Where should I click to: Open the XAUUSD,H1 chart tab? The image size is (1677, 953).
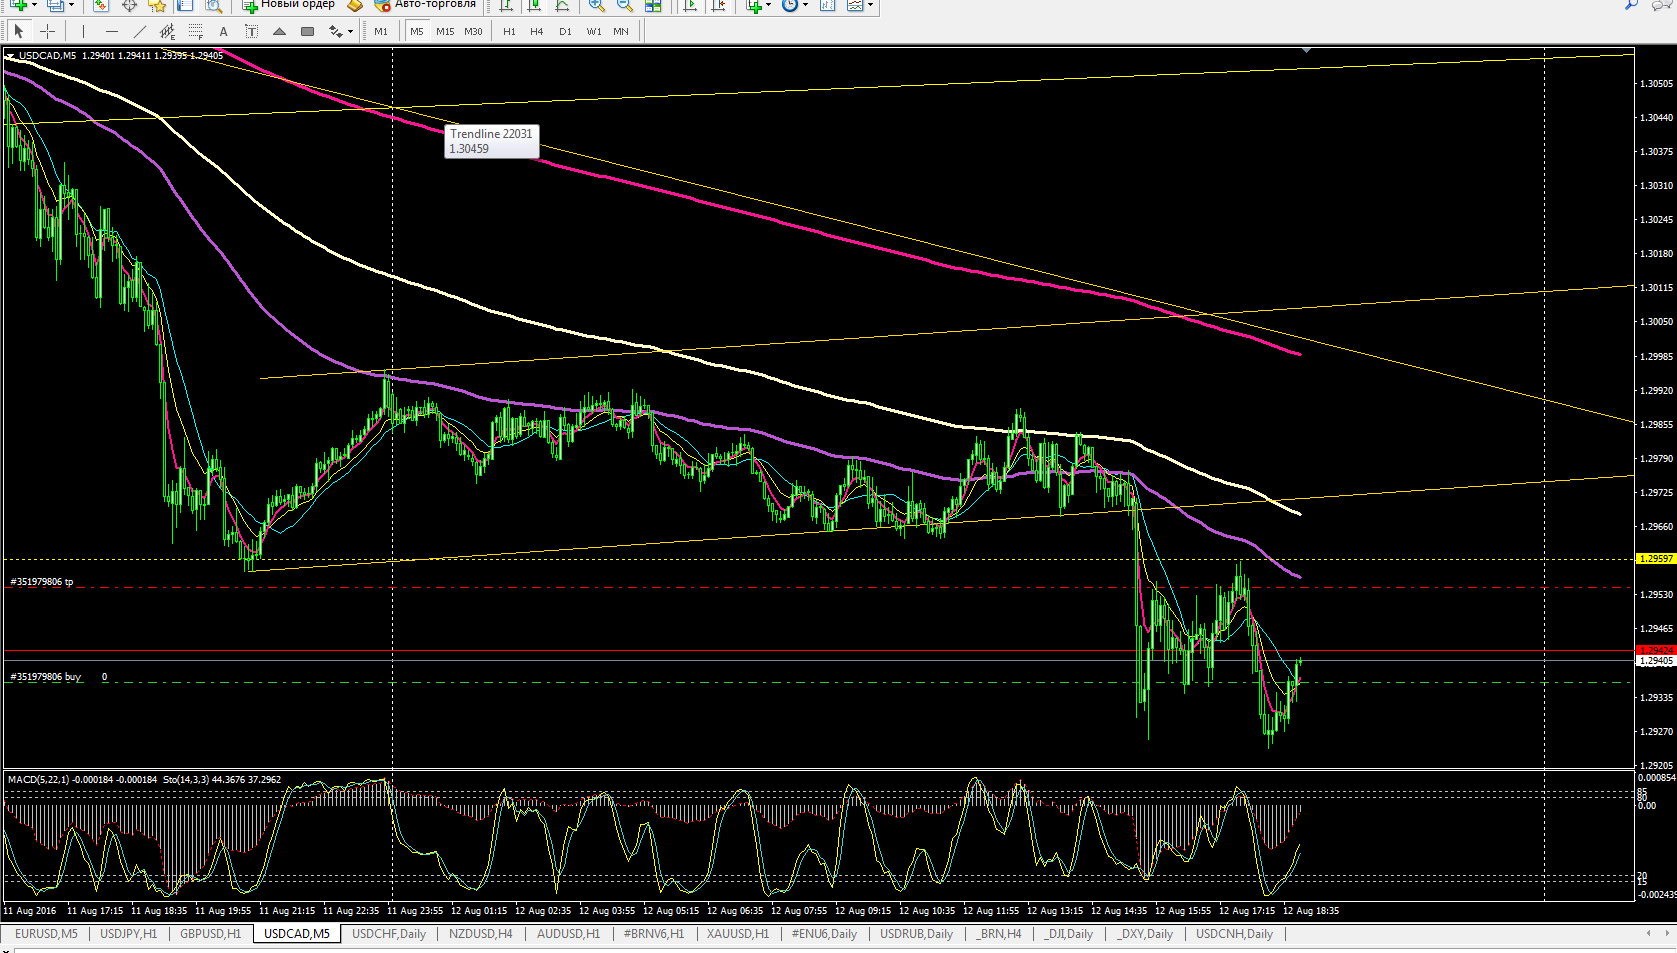click(738, 934)
